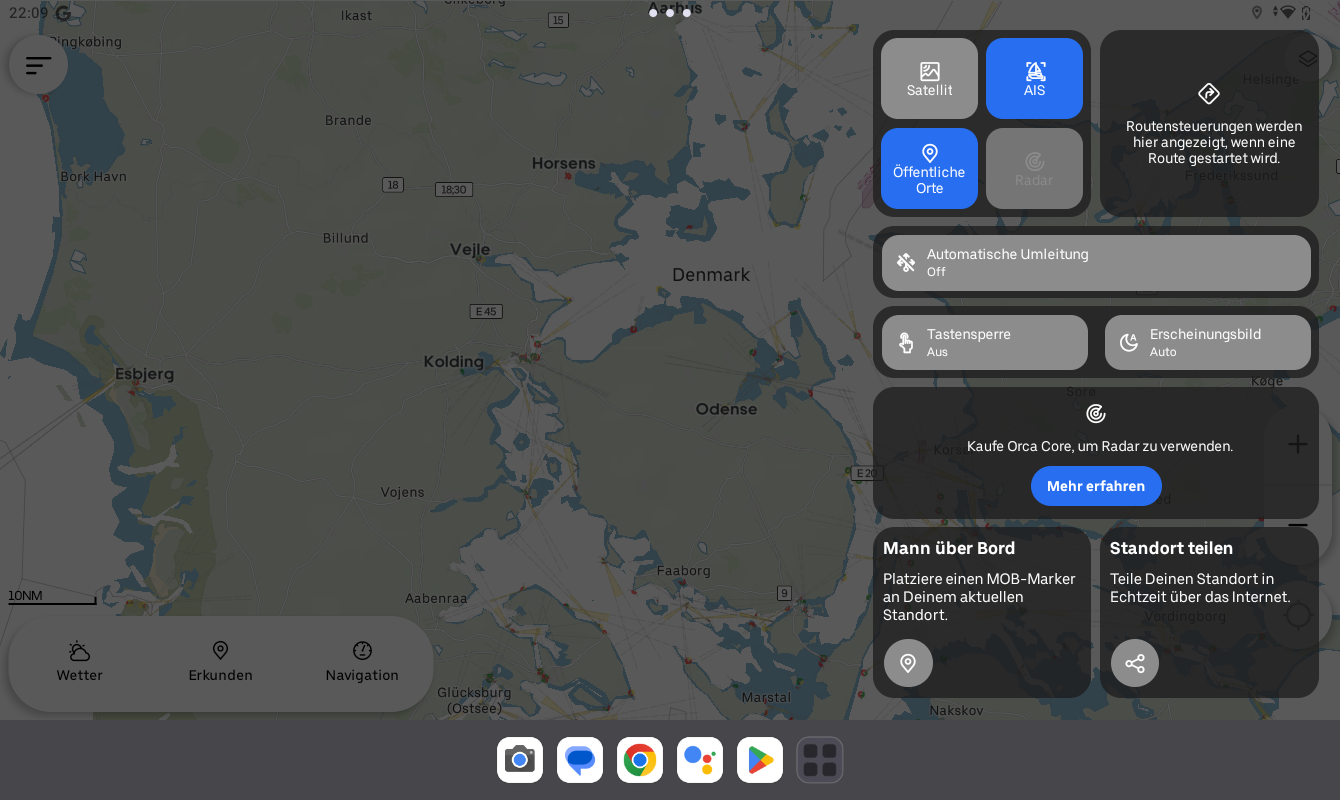Open the Wetter tab

pos(80,663)
